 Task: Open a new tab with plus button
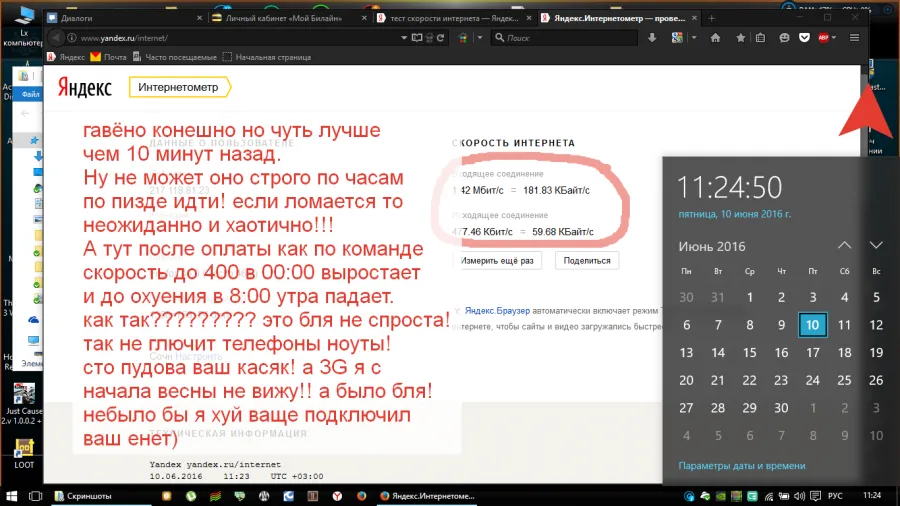pos(712,18)
